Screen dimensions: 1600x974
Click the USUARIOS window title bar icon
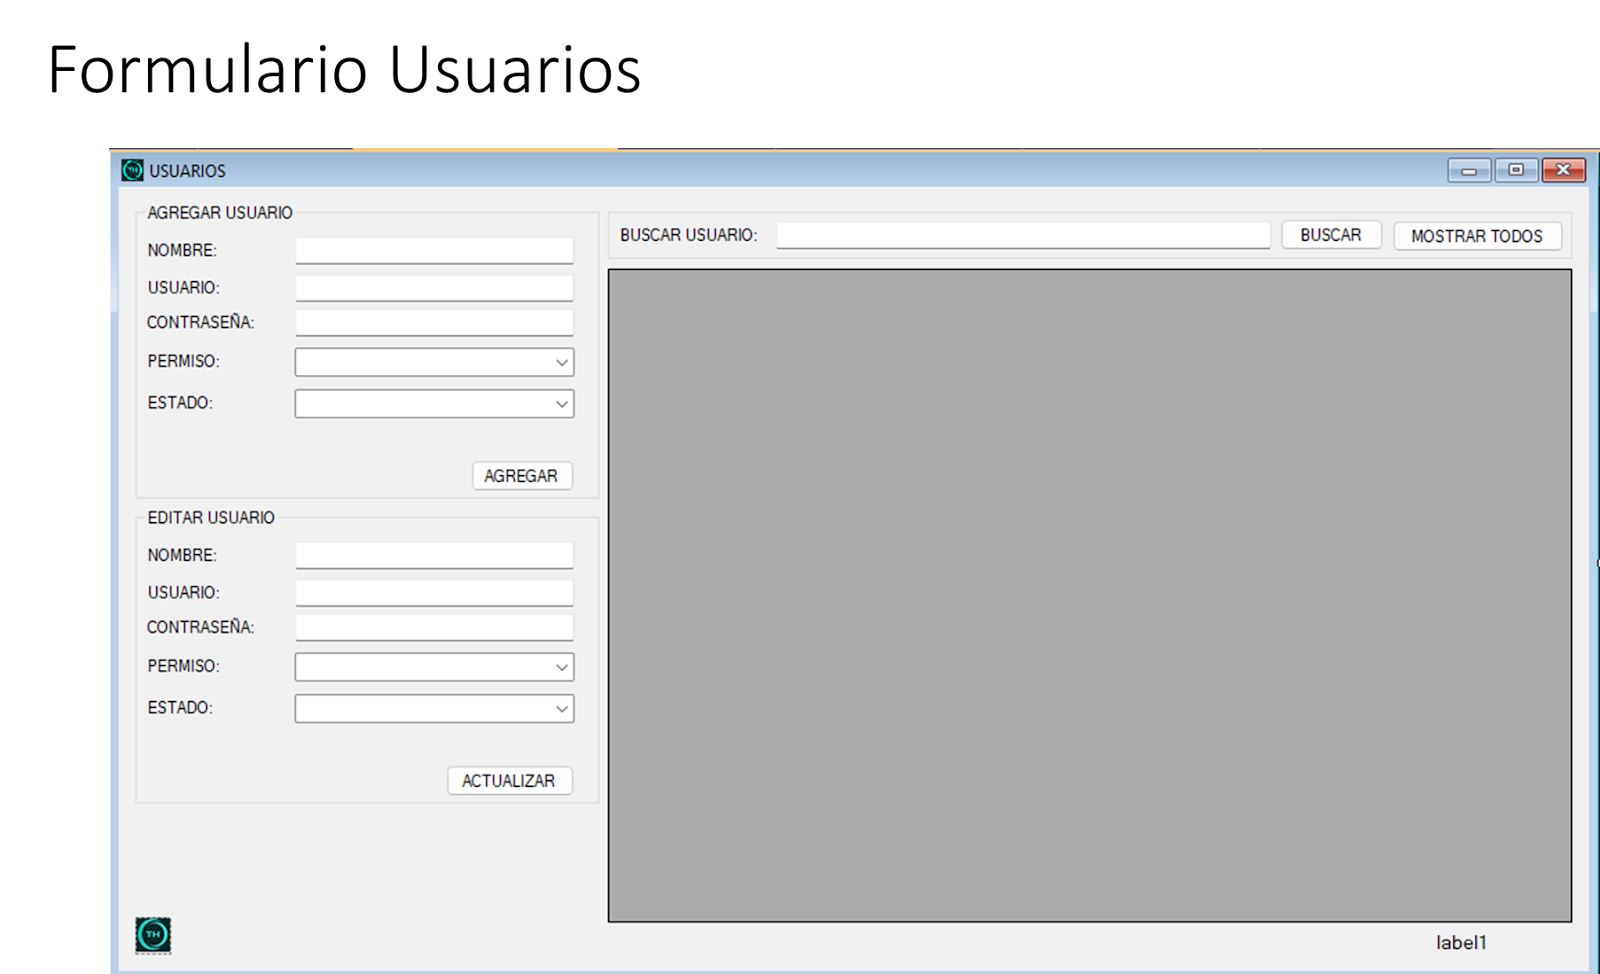[x=132, y=170]
